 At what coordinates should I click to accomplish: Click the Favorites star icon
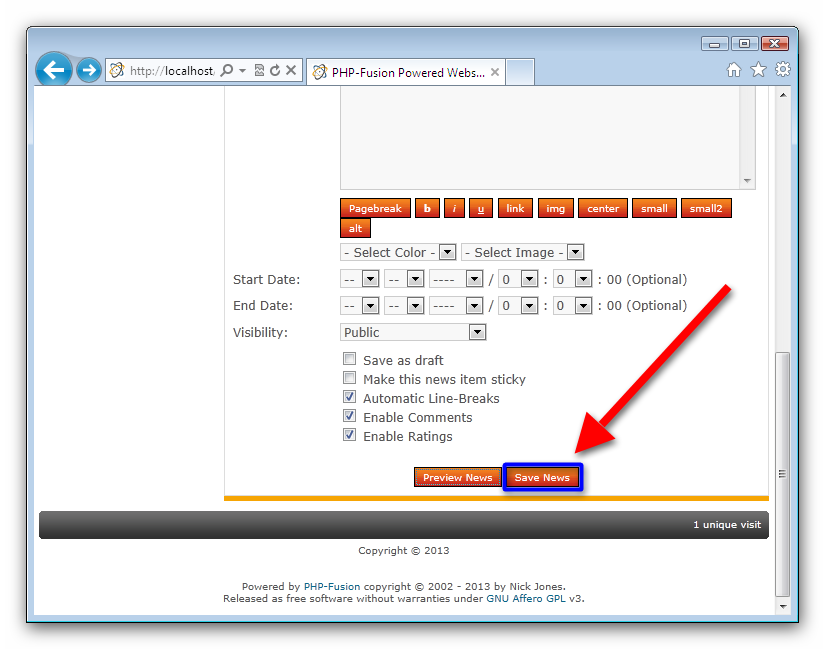758,70
